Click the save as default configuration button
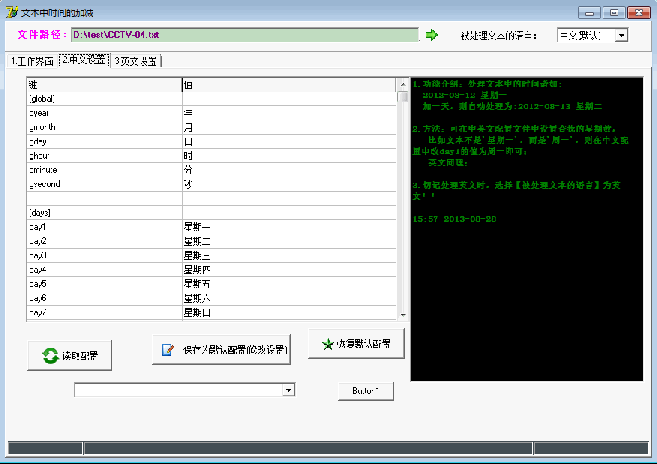This screenshot has height=464, width=657. (x=221, y=349)
